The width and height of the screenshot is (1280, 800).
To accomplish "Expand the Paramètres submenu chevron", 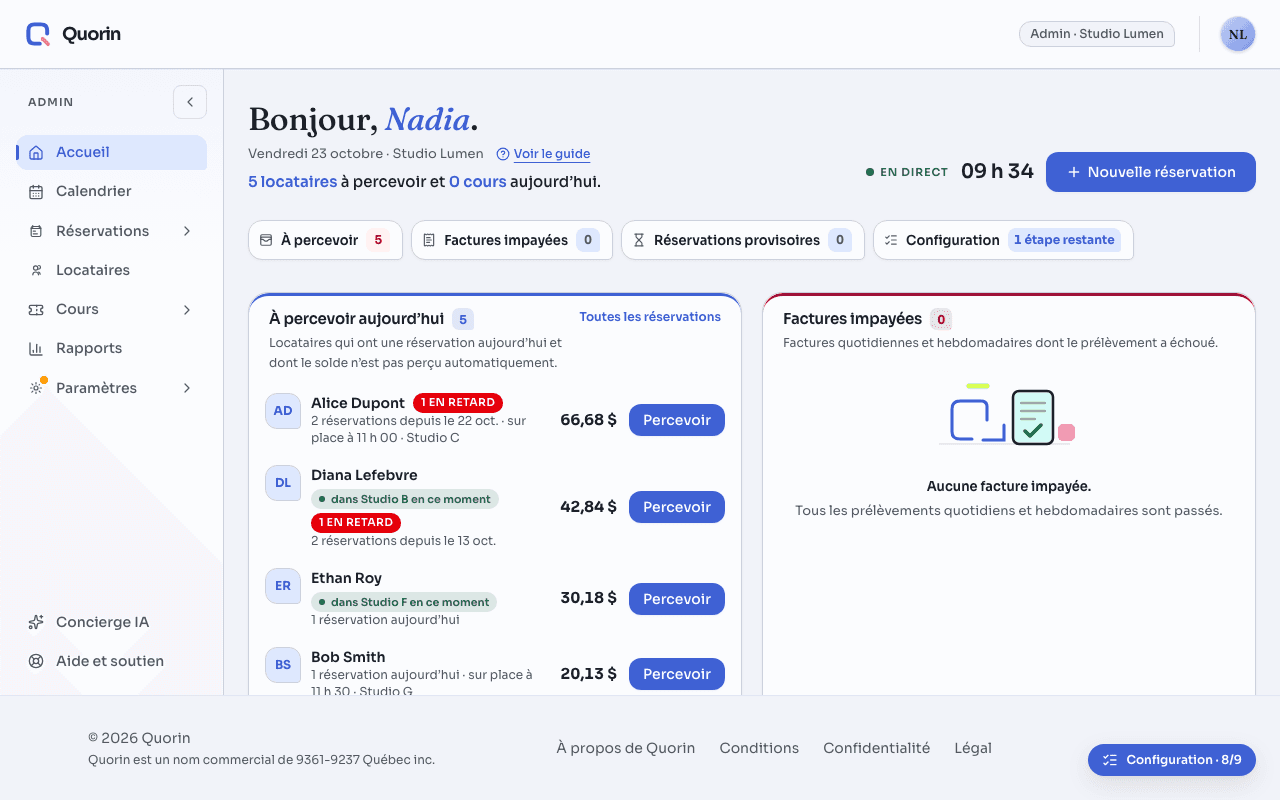I will tap(186, 388).
